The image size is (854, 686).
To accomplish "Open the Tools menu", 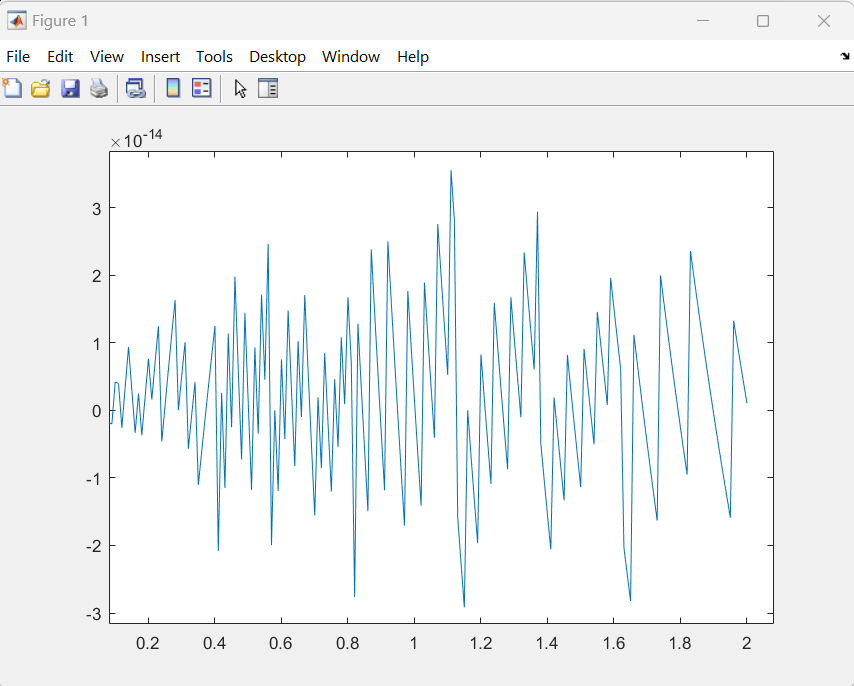I will 214,57.
